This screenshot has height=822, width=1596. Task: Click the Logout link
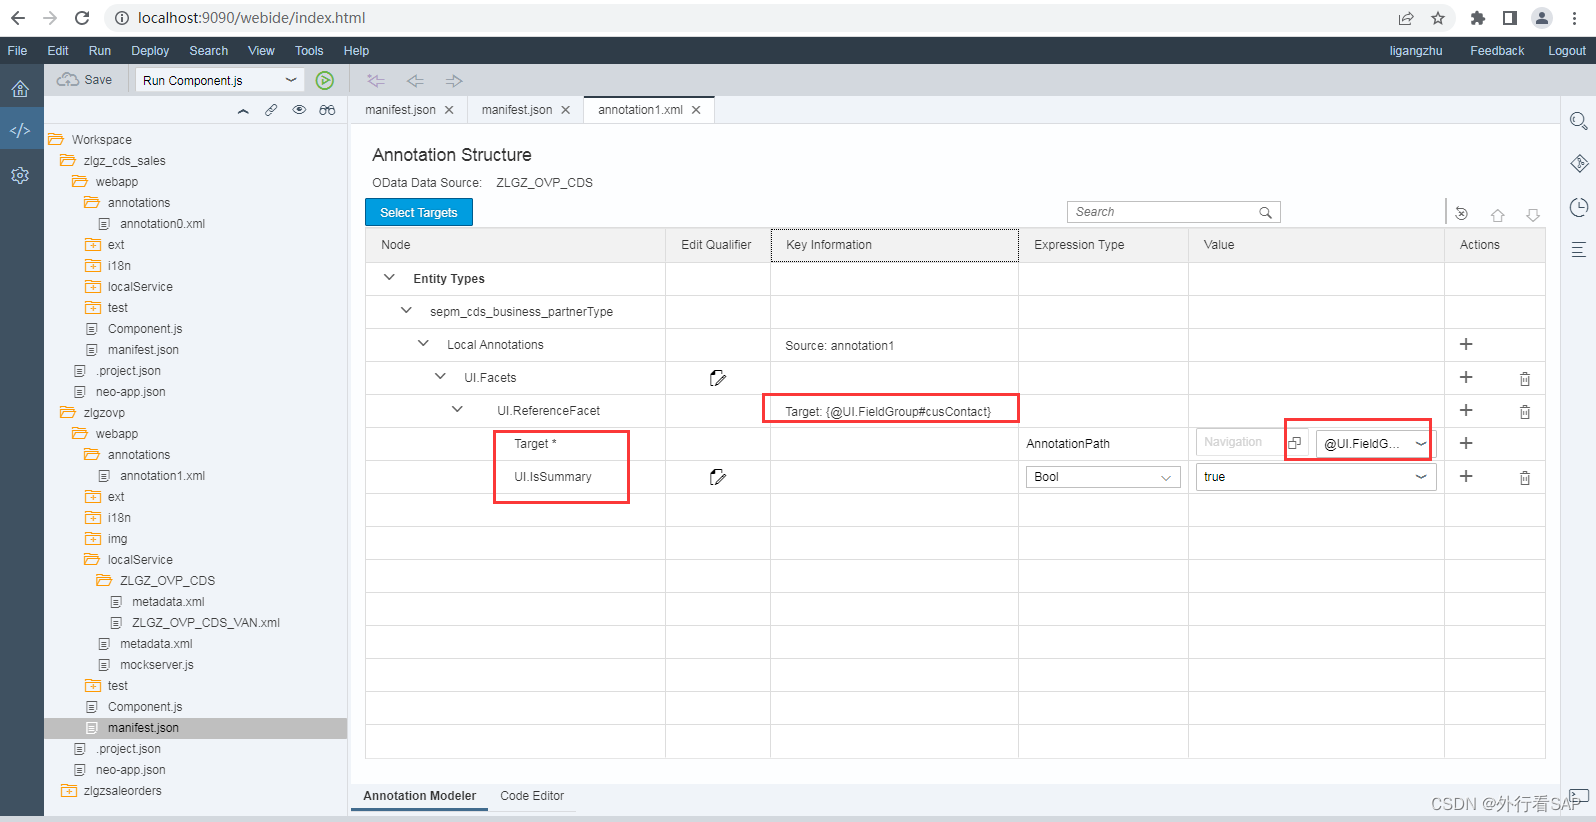point(1566,51)
